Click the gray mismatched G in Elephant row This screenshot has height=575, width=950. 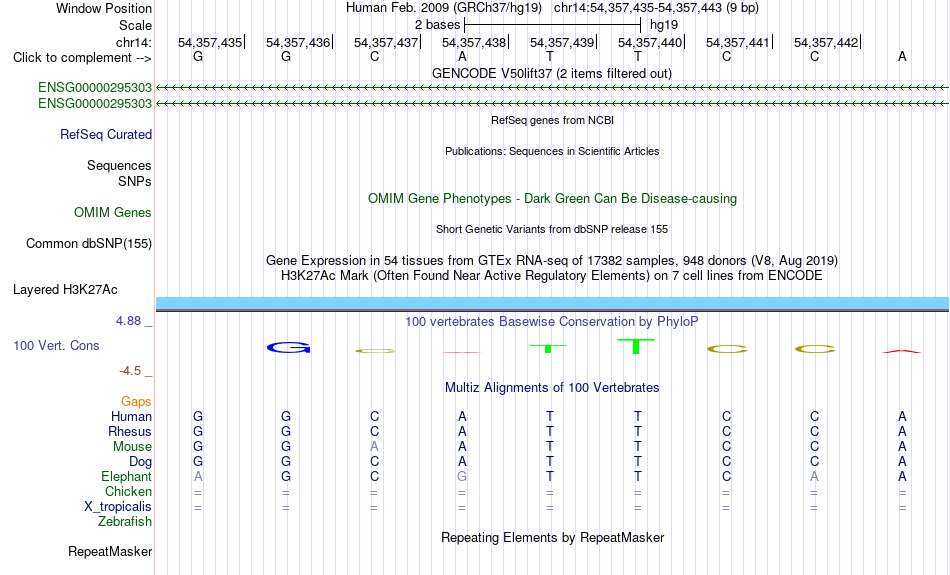click(x=462, y=477)
